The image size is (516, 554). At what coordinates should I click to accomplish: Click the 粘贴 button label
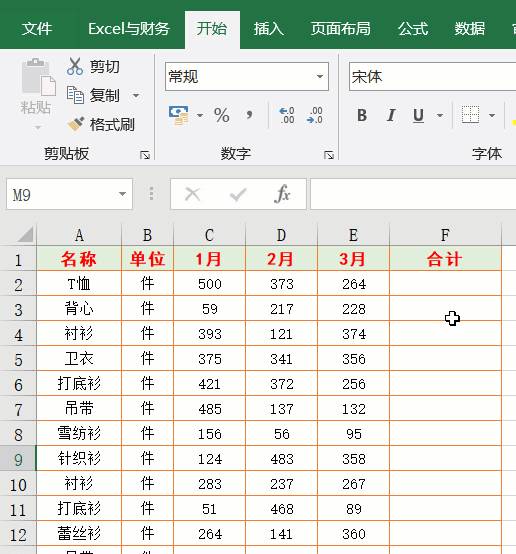(35, 107)
